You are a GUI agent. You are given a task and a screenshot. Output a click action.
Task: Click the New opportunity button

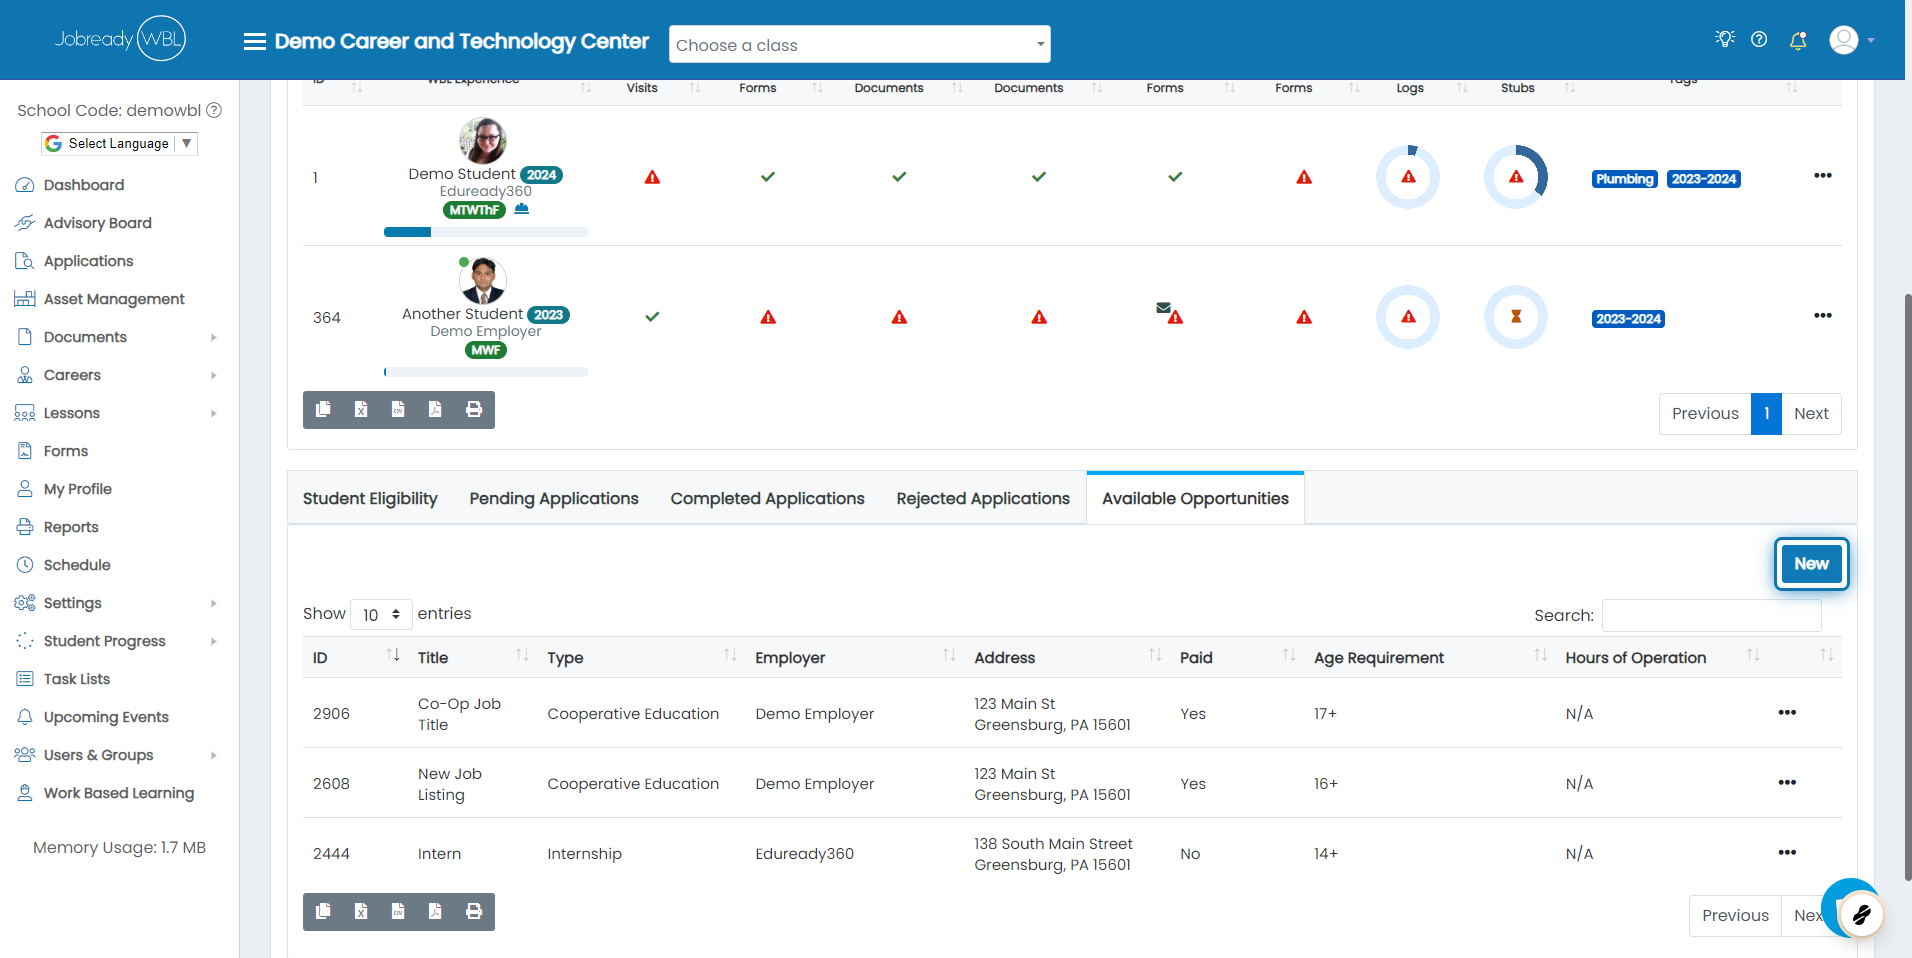tap(1811, 564)
